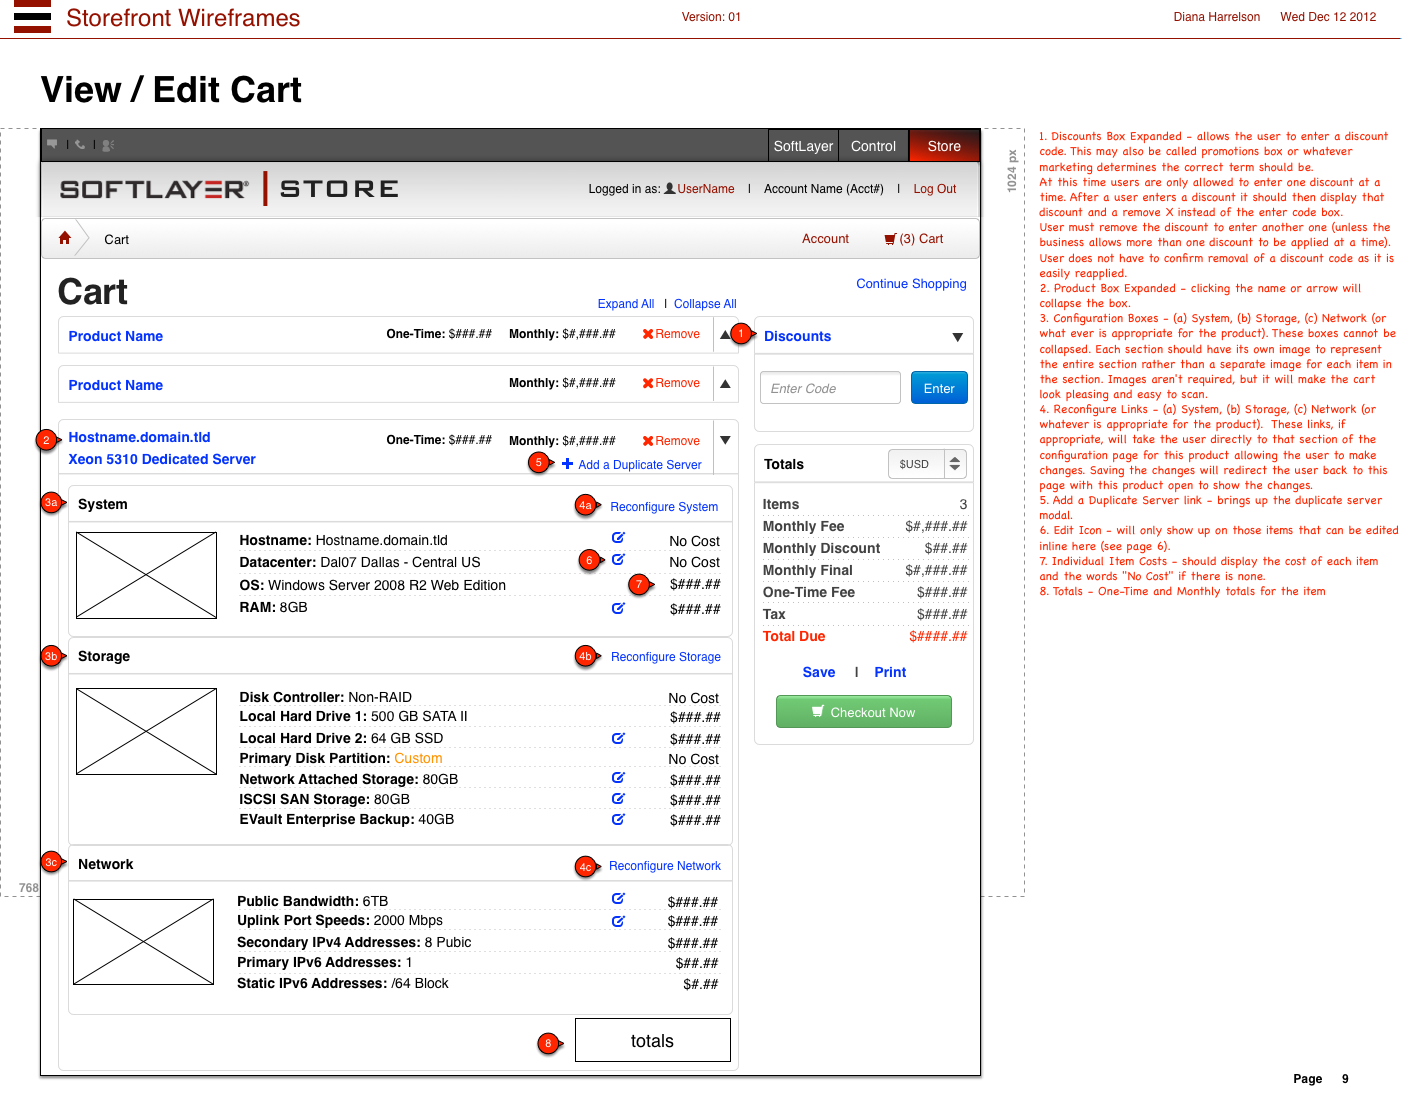This screenshot has height=1093, width=1404.
Task: Collapse first Product Name box with up arrow
Action: [x=726, y=334]
